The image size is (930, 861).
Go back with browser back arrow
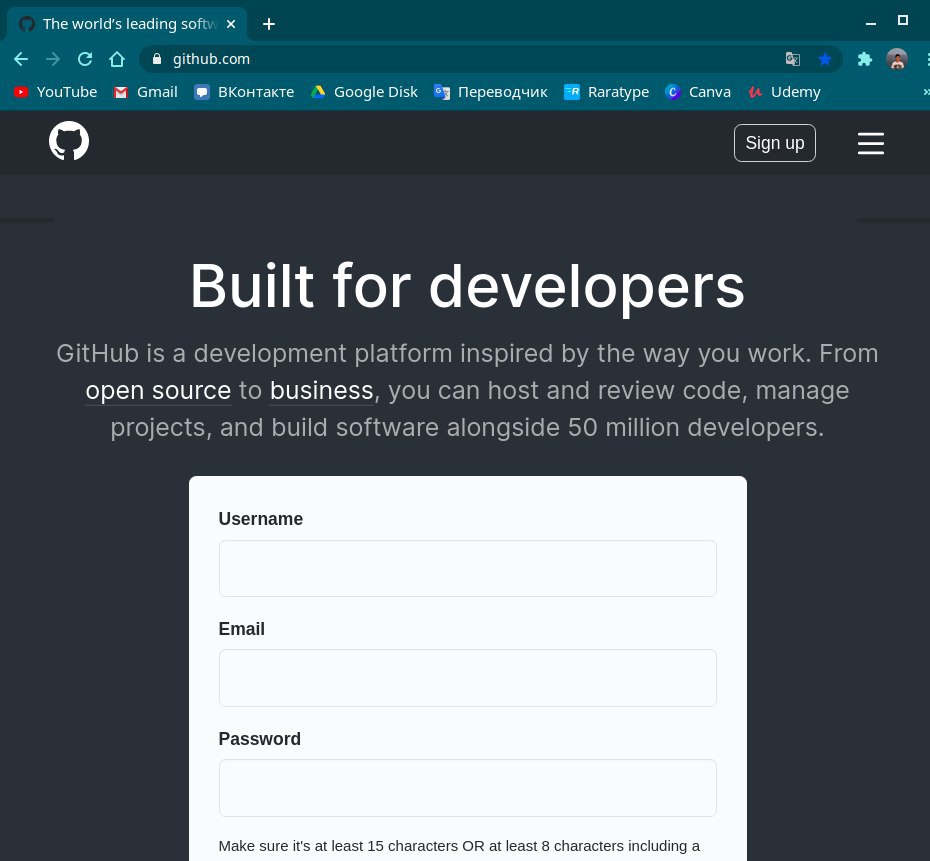click(21, 59)
